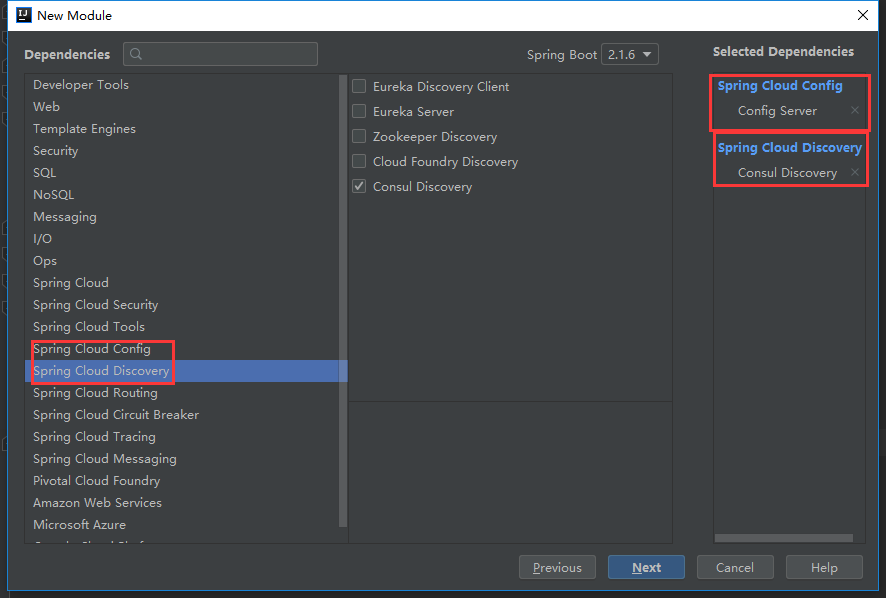This screenshot has height=598, width=886.
Task: Select Spring Cloud Discovery category
Action: (x=181, y=371)
